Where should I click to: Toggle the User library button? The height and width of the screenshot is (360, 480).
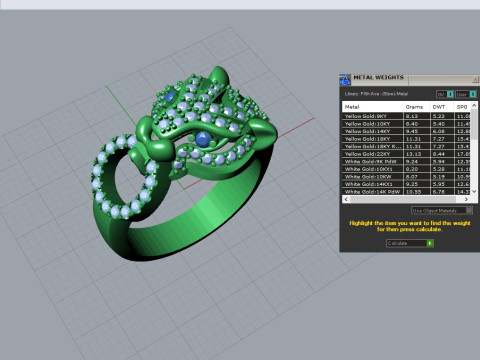click(465, 94)
